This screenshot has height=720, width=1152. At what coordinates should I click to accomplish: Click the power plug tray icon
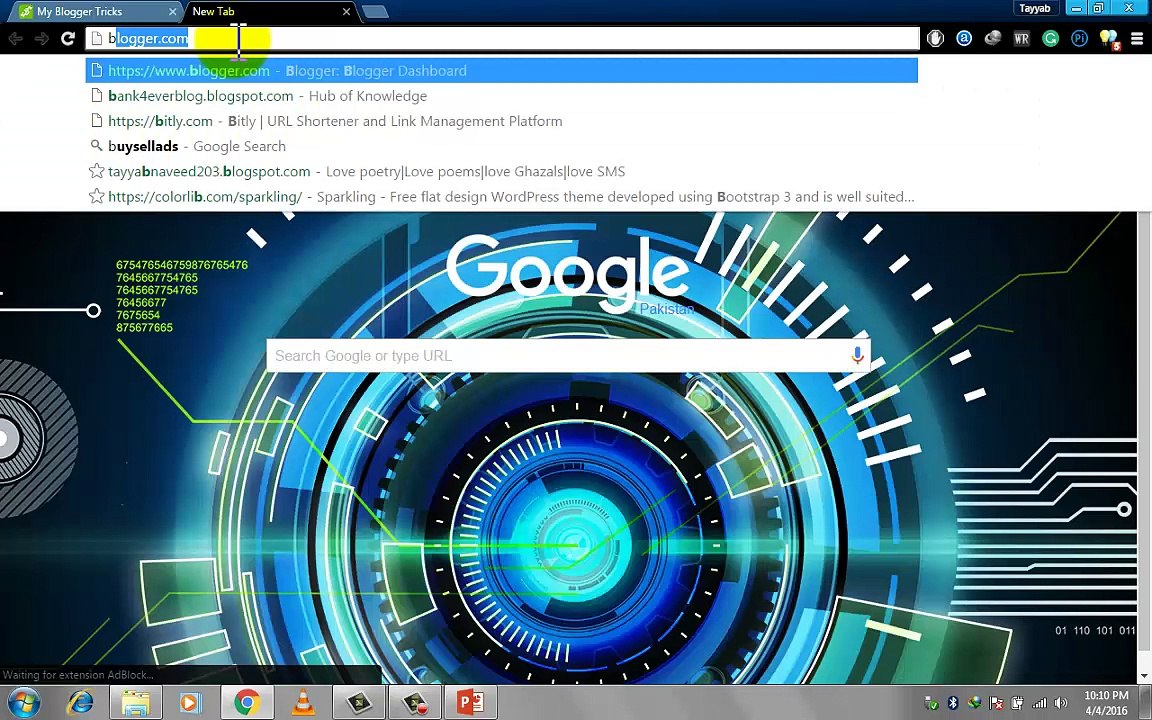point(1018,703)
